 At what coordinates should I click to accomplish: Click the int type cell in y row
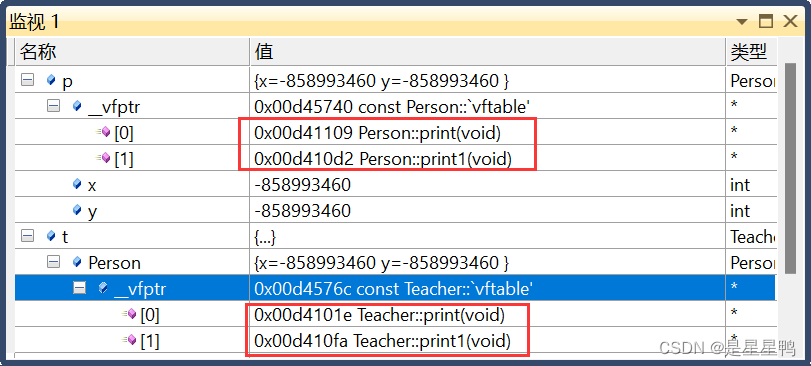coord(752,210)
